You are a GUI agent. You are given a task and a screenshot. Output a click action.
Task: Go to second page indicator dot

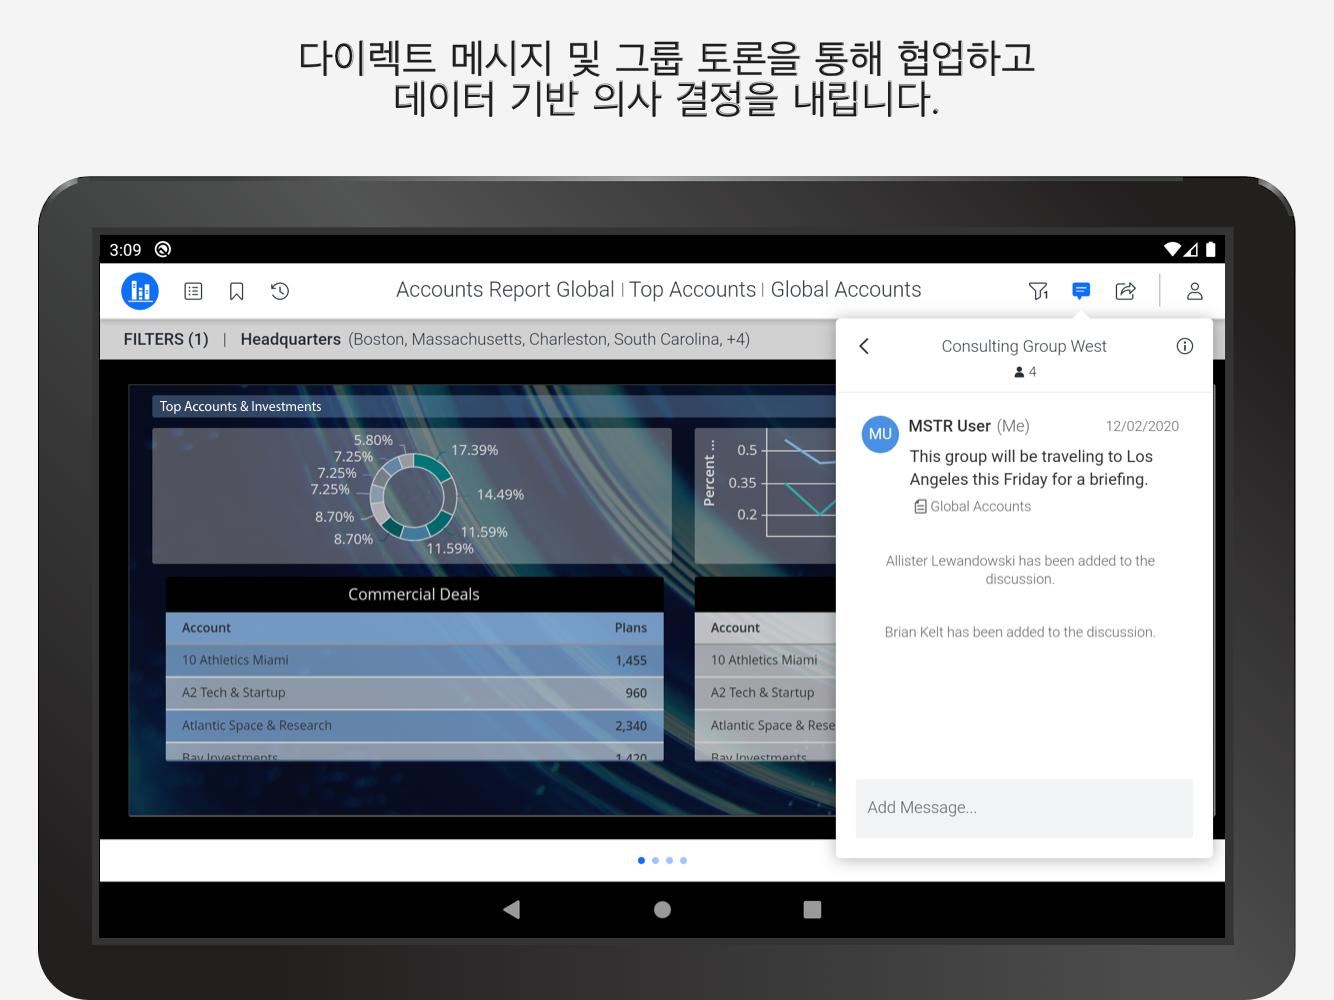tap(655, 860)
